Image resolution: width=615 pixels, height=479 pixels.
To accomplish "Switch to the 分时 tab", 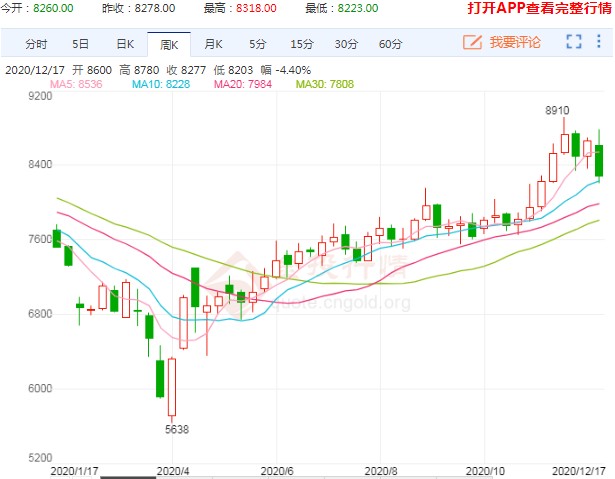I will point(36,44).
